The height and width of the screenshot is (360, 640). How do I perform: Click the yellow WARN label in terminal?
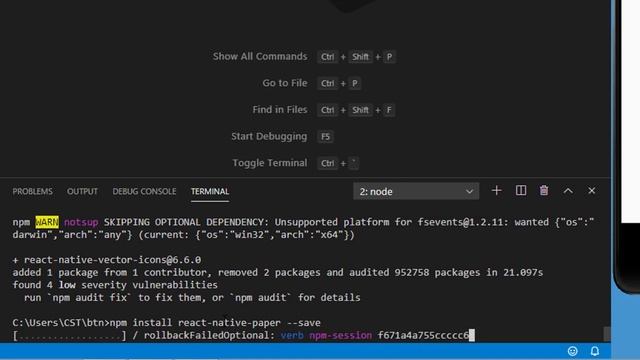tap(47, 222)
